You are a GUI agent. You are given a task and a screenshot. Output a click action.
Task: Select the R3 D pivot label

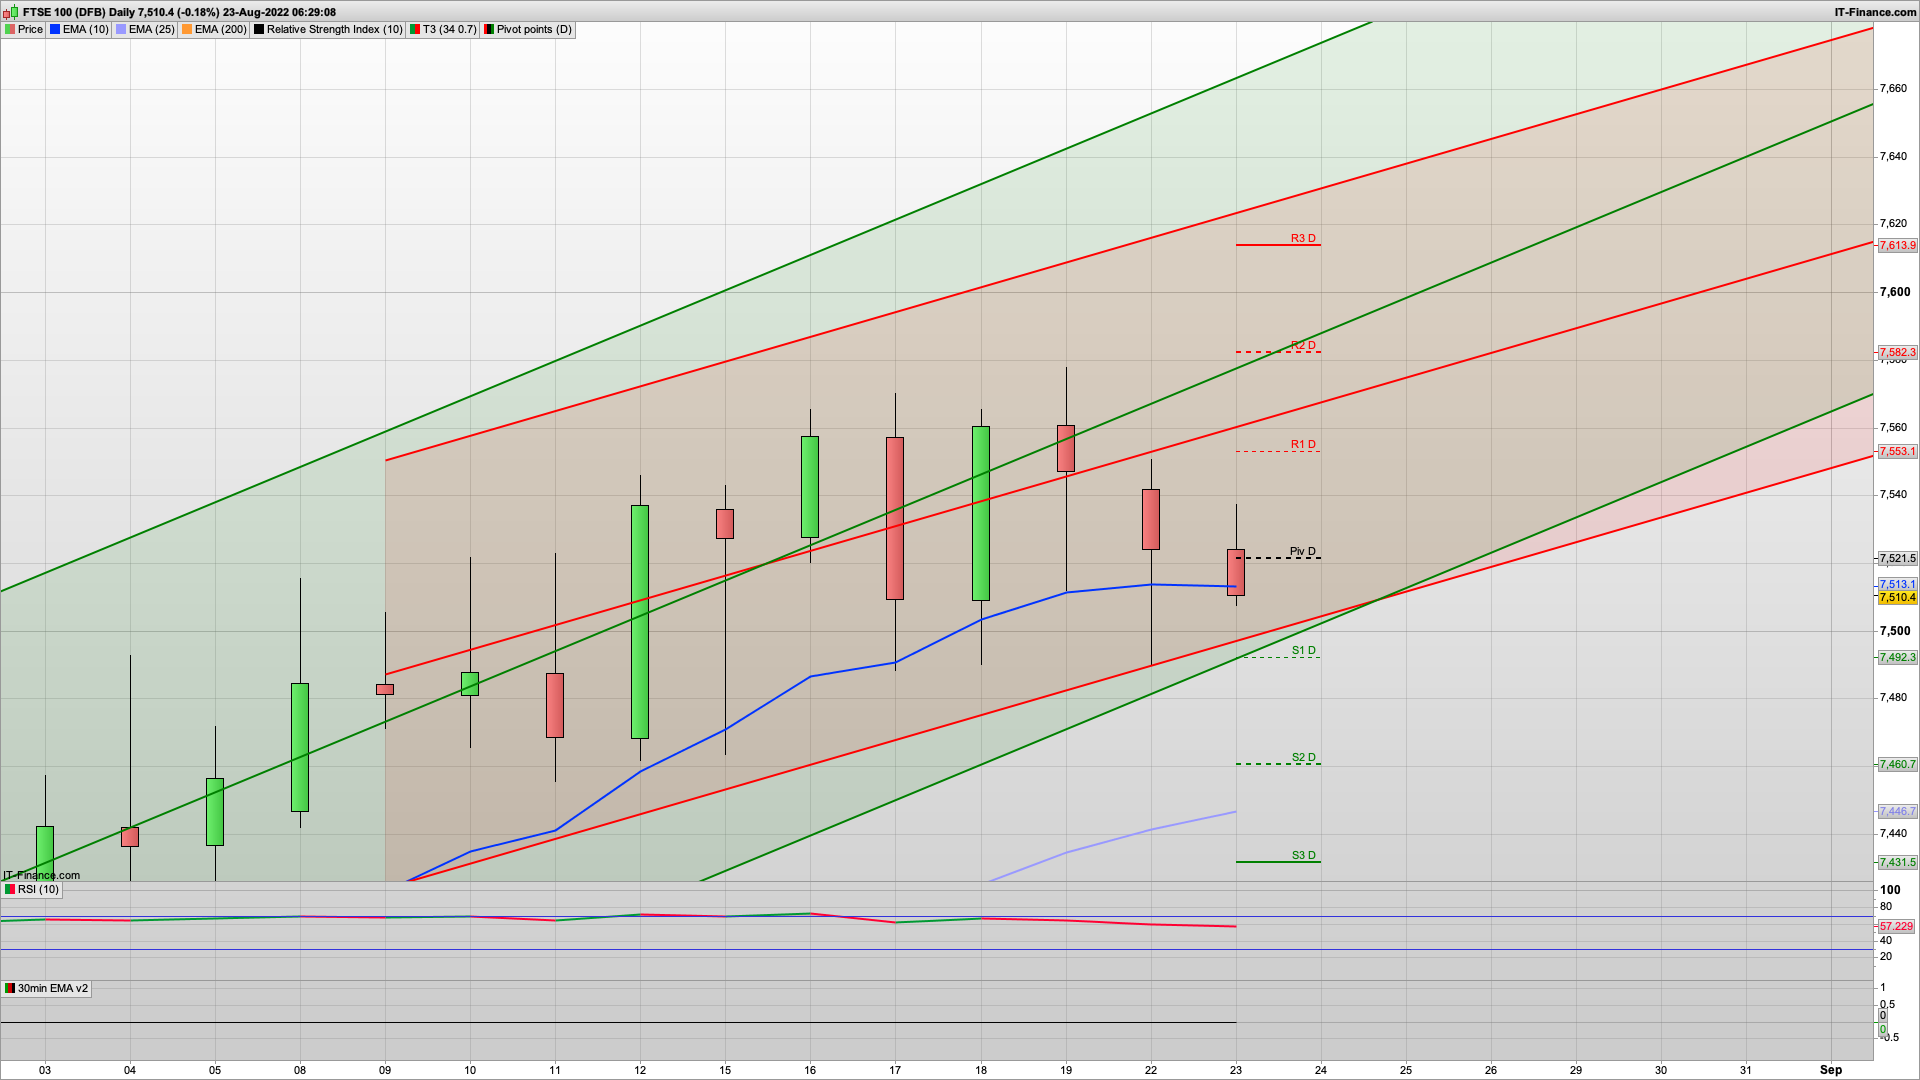tap(1303, 238)
